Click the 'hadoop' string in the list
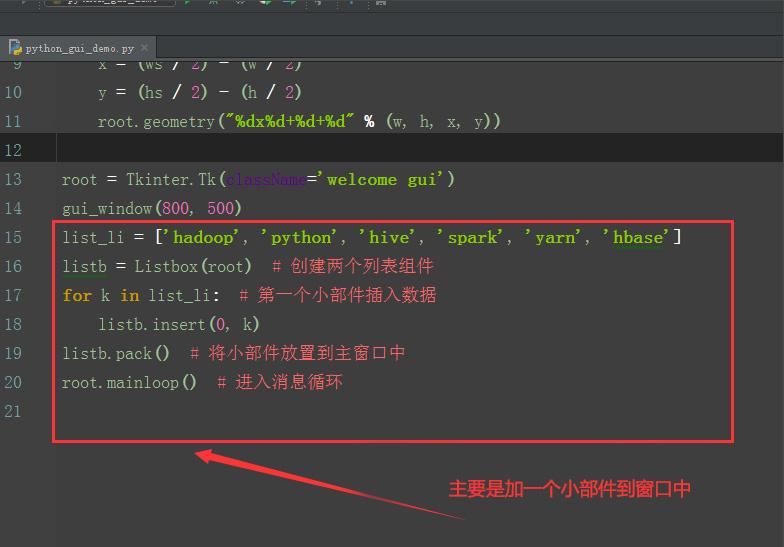Screen dimensions: 784x547 (x=203, y=237)
